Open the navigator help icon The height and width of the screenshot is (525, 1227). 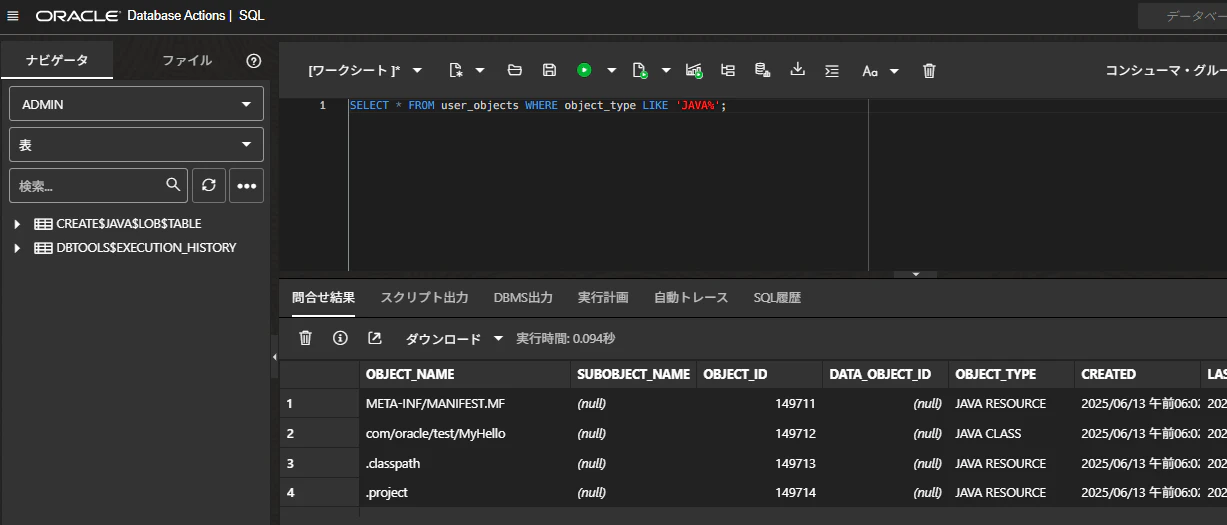[x=254, y=60]
